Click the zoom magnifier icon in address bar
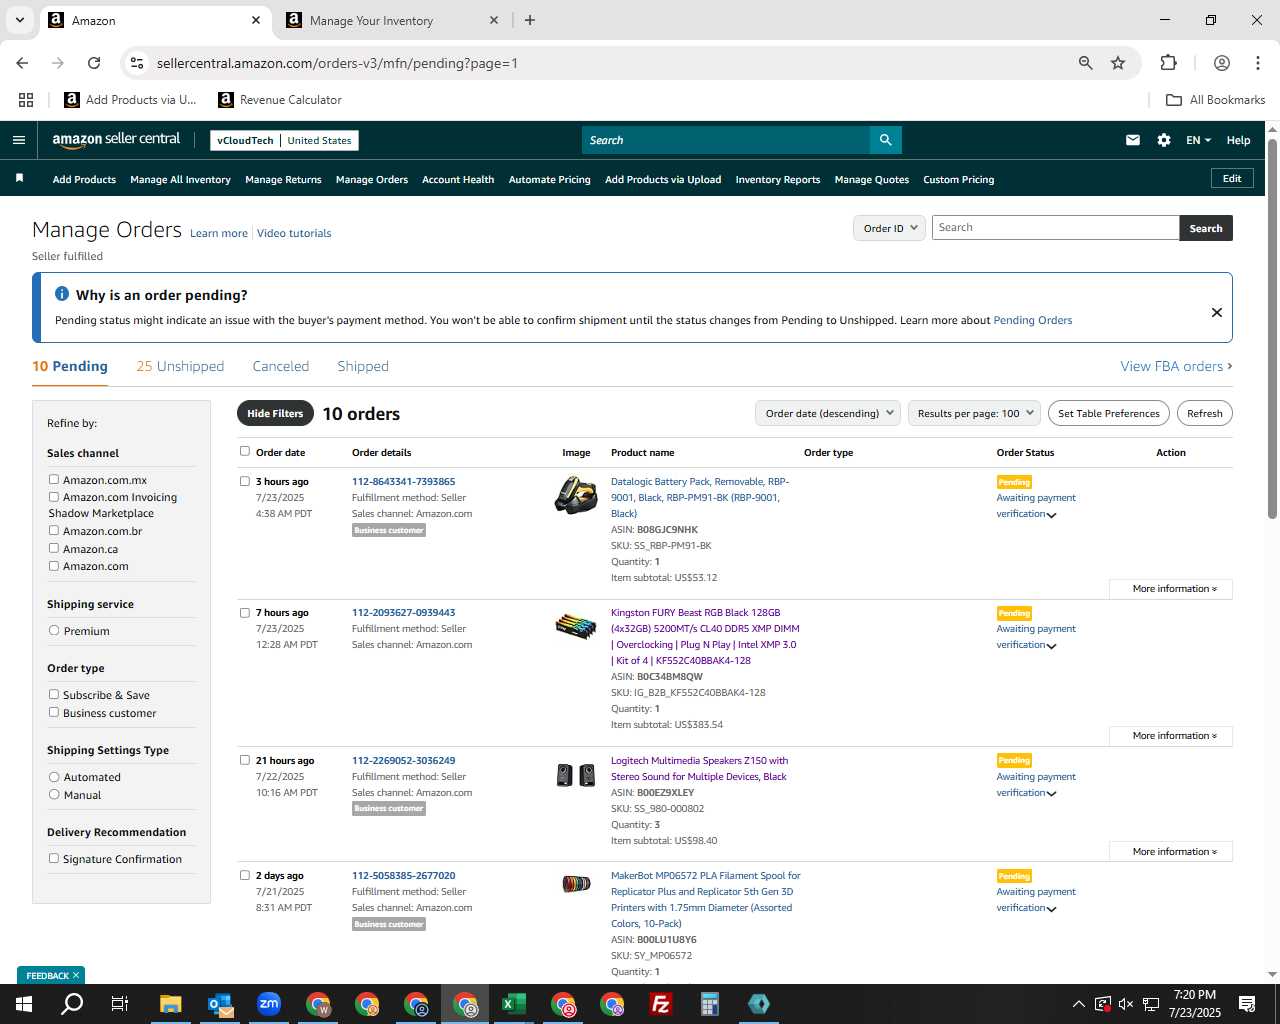This screenshot has width=1280, height=1024. pos(1085,63)
